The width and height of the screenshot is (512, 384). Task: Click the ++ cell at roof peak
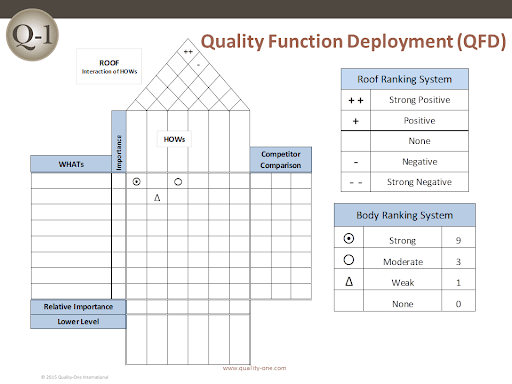(188, 52)
